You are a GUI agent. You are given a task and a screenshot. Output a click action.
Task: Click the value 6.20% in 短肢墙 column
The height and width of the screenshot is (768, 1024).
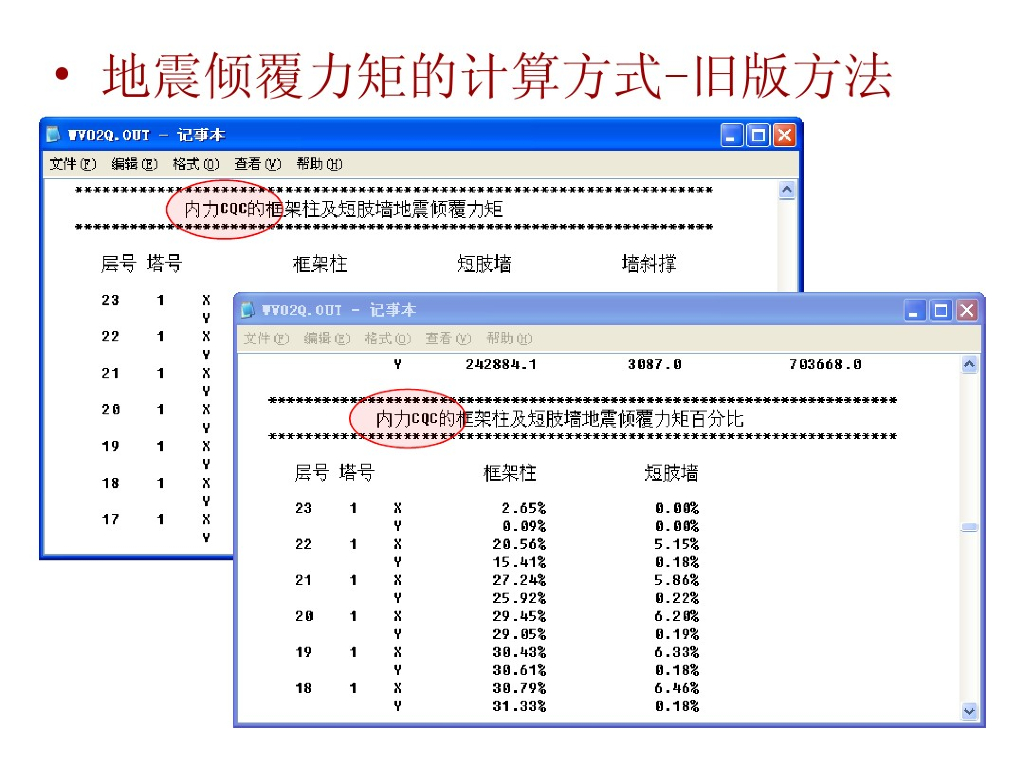pyautogui.click(x=677, y=616)
